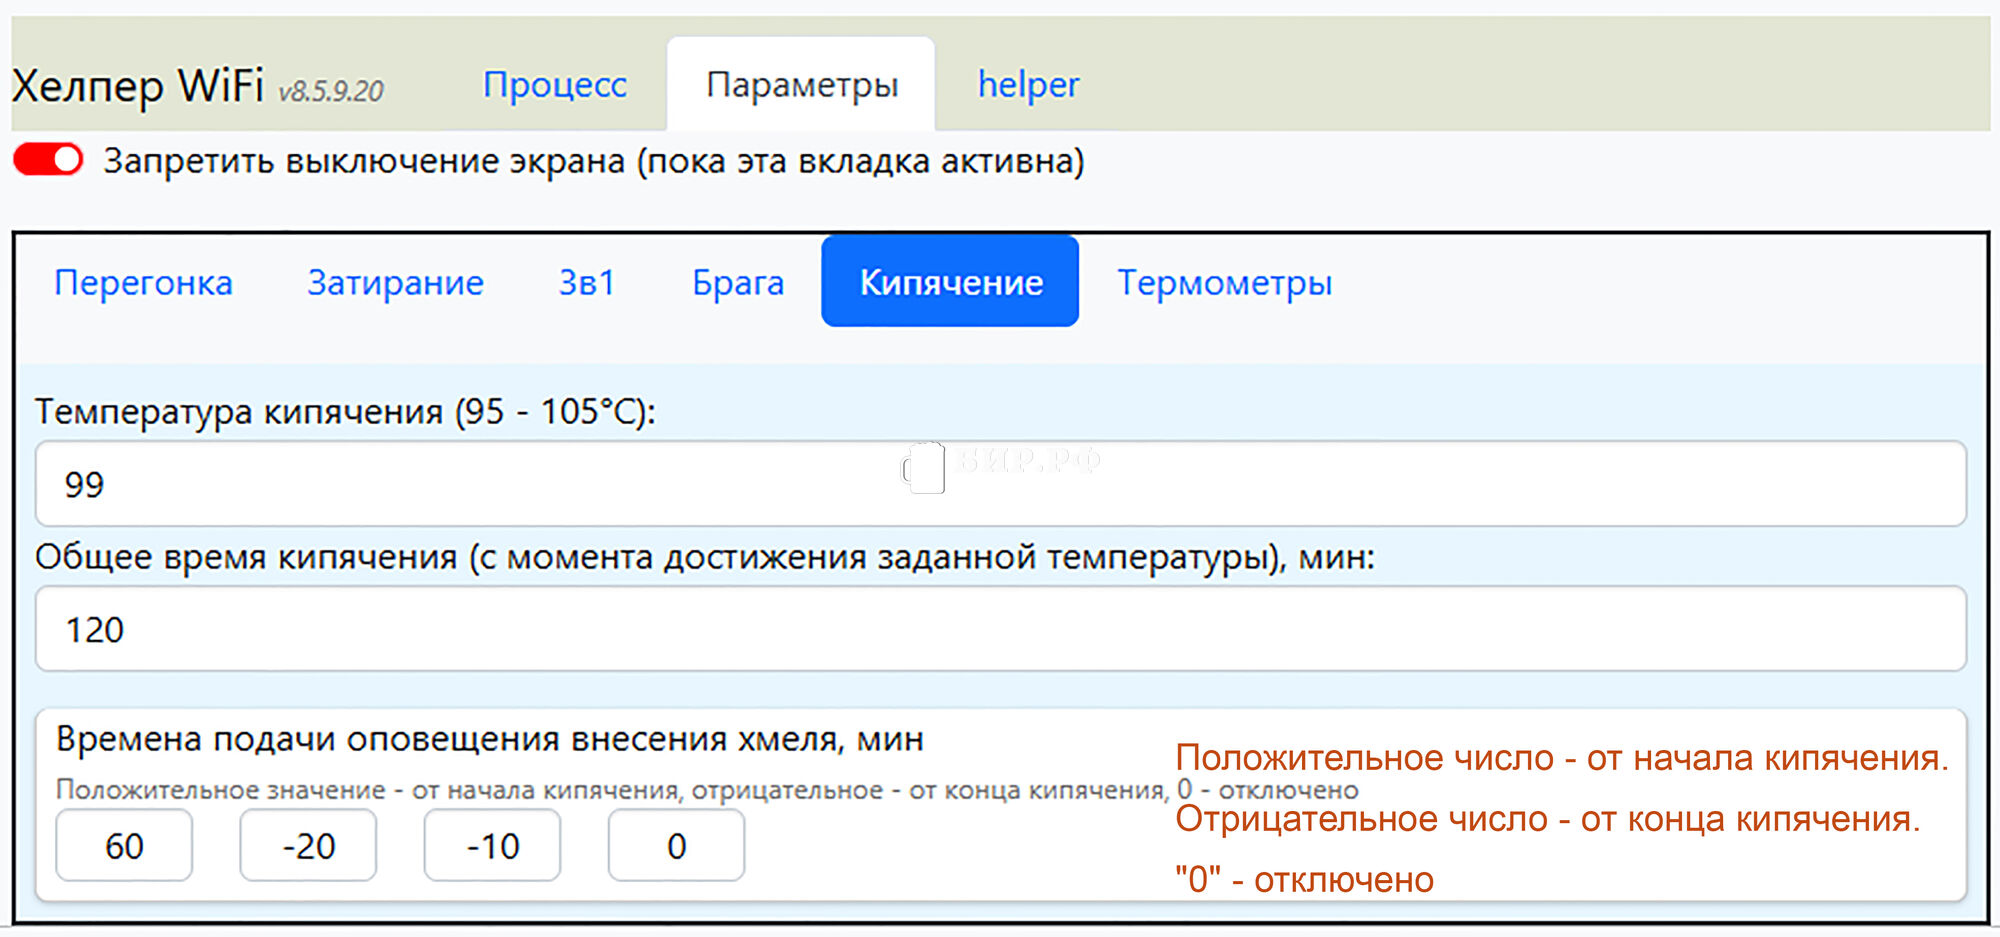Click the mug watermark icon
The height and width of the screenshot is (937, 2000).
tap(924, 467)
